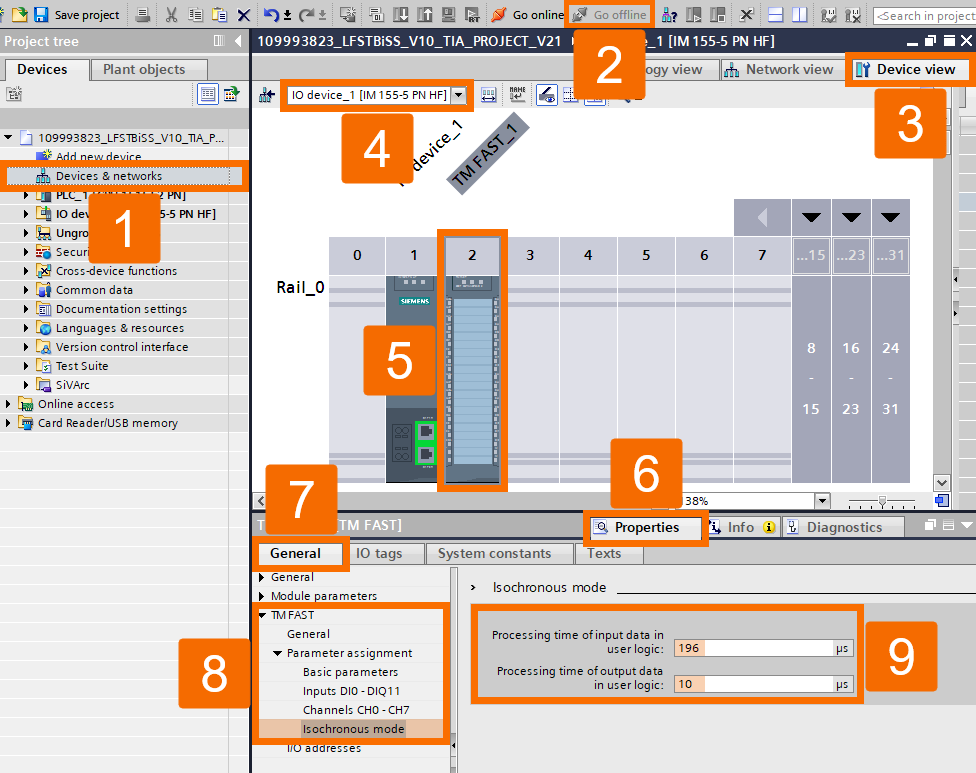The image size is (976, 773).
Task: Select Basic parameters in properties navigation
Action: pos(350,672)
